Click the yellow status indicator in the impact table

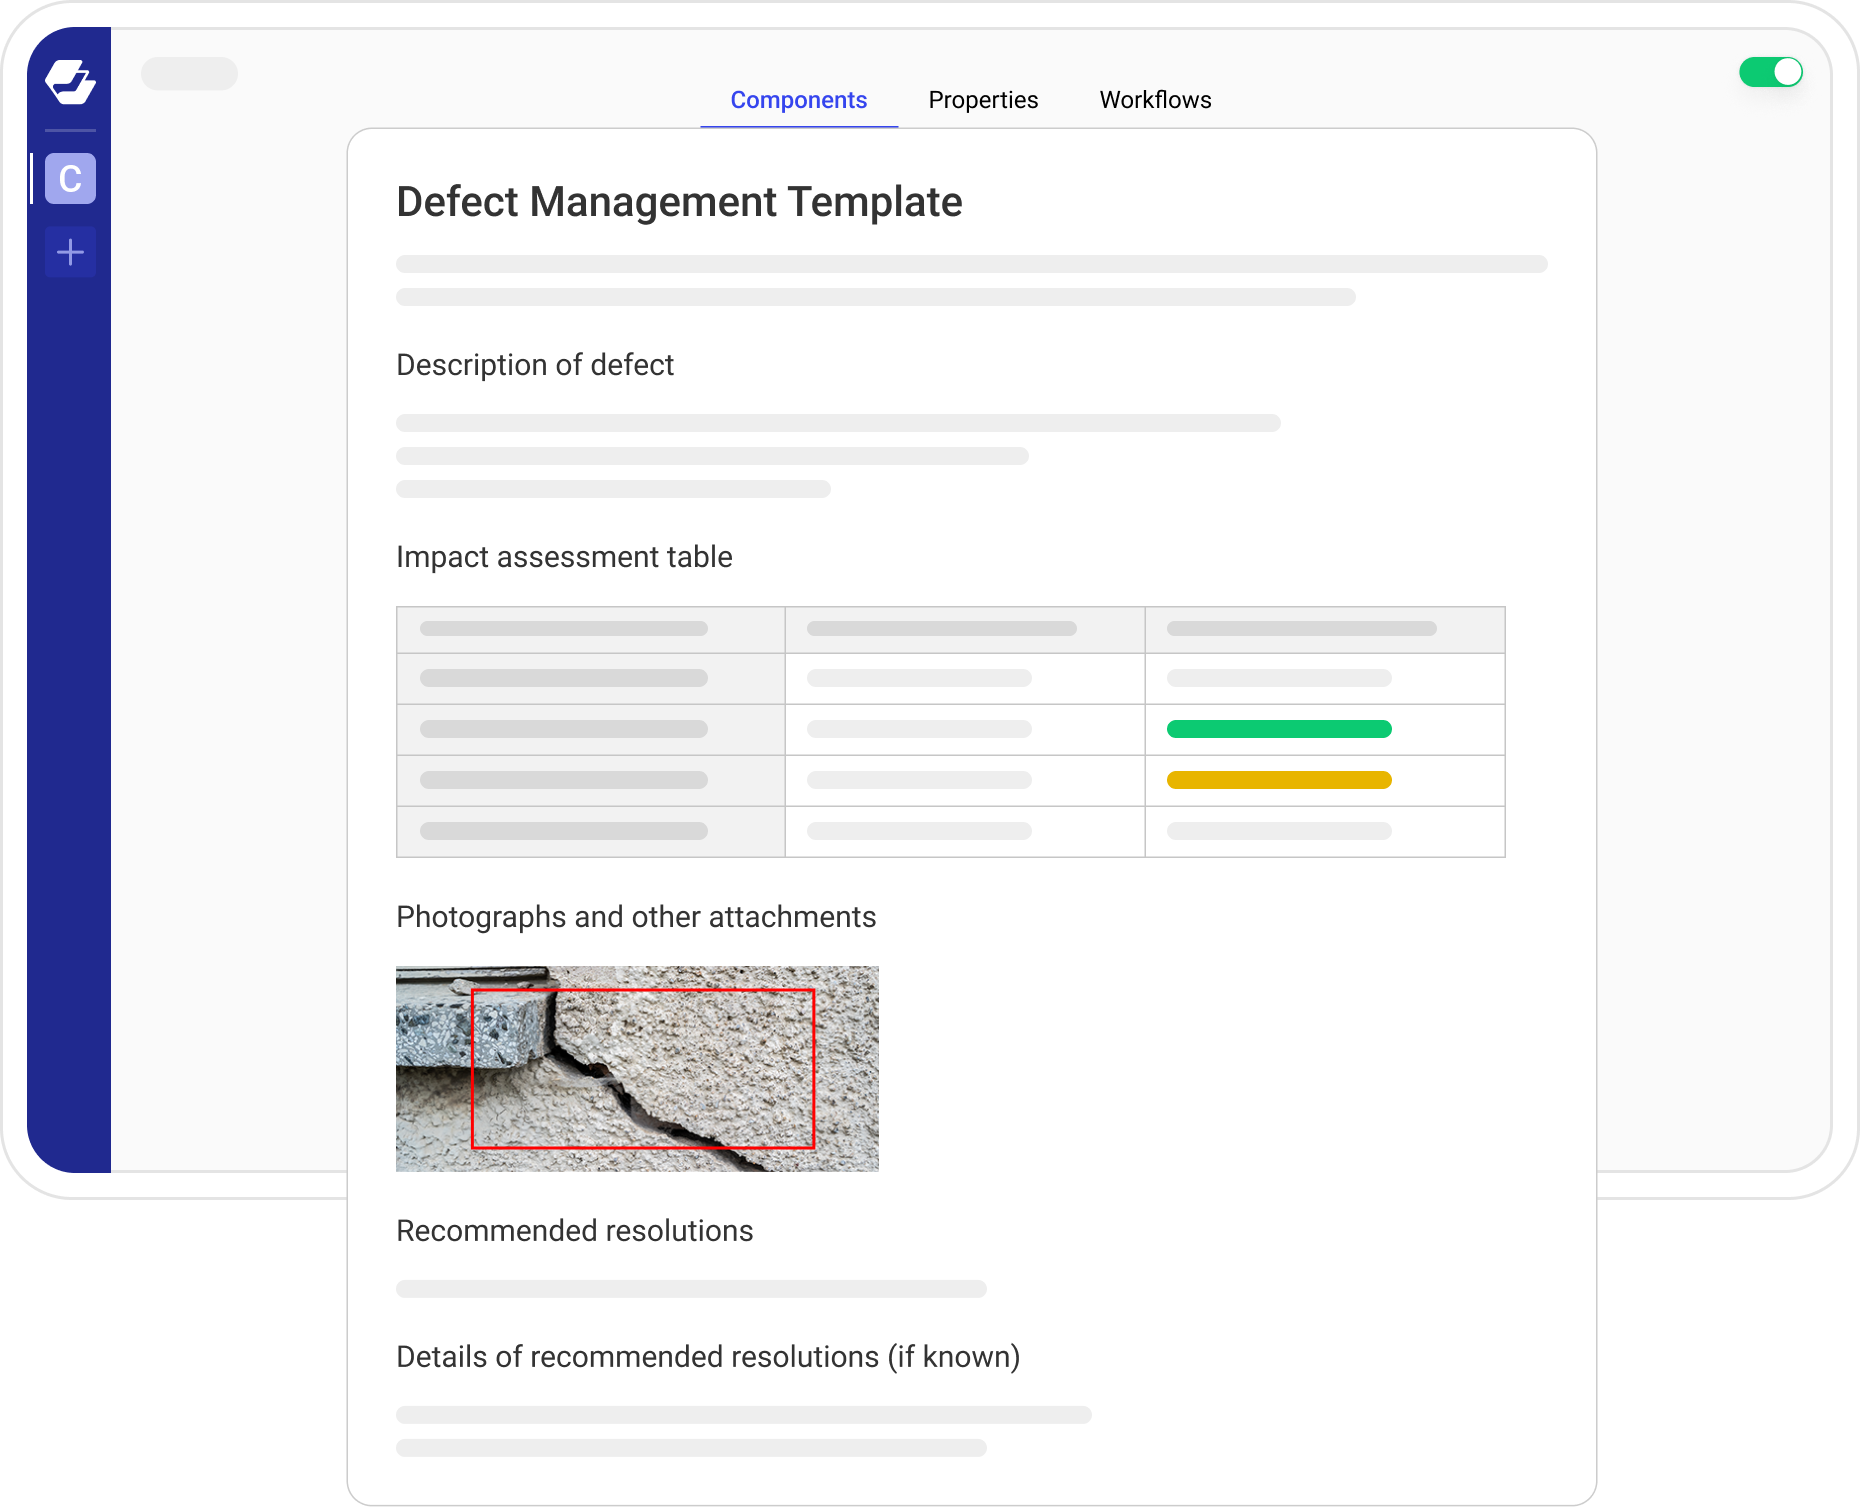[1279, 779]
